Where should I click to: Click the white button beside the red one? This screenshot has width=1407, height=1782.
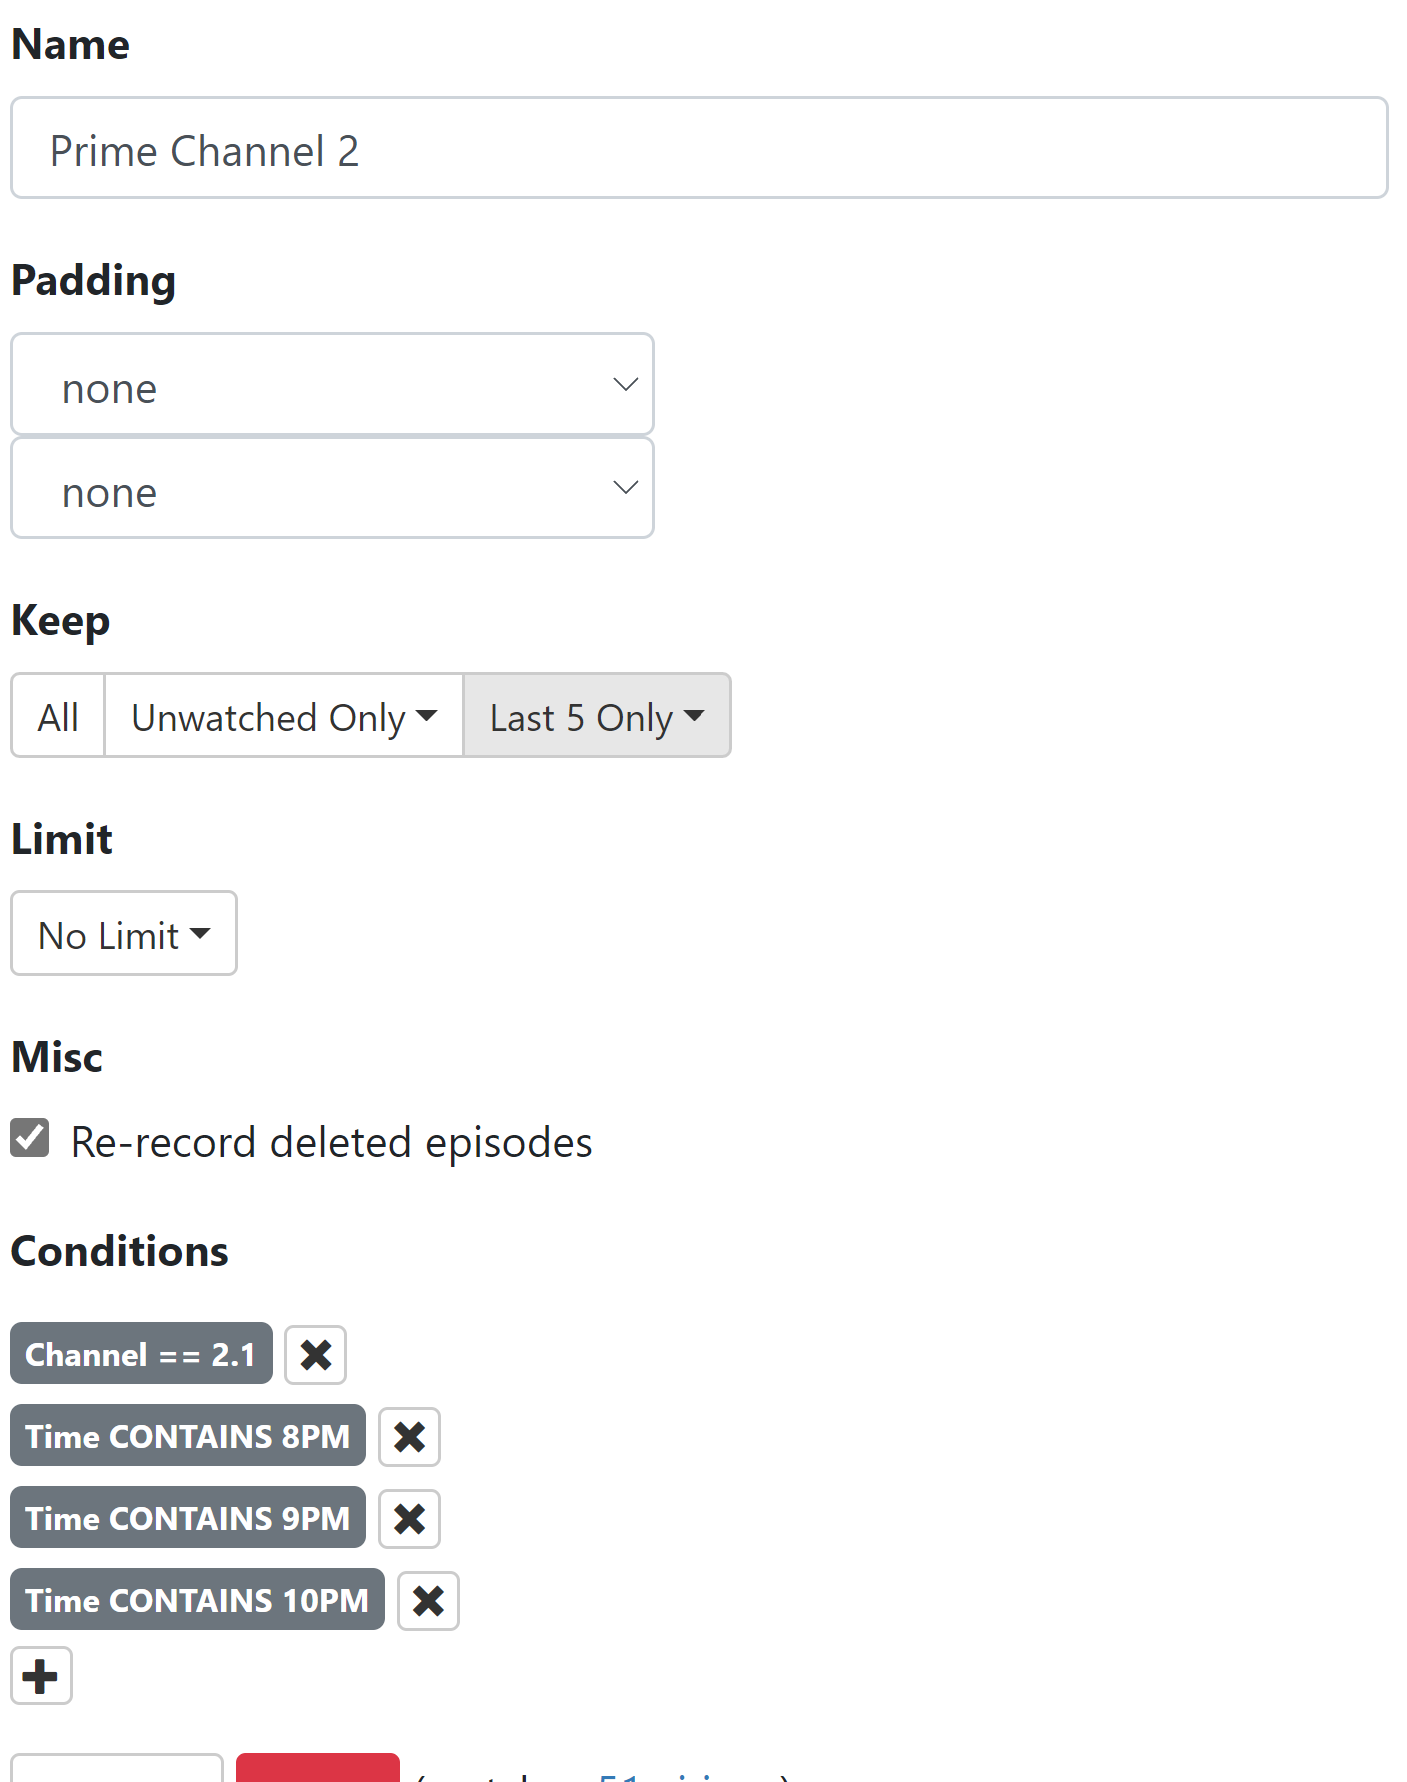click(117, 1769)
